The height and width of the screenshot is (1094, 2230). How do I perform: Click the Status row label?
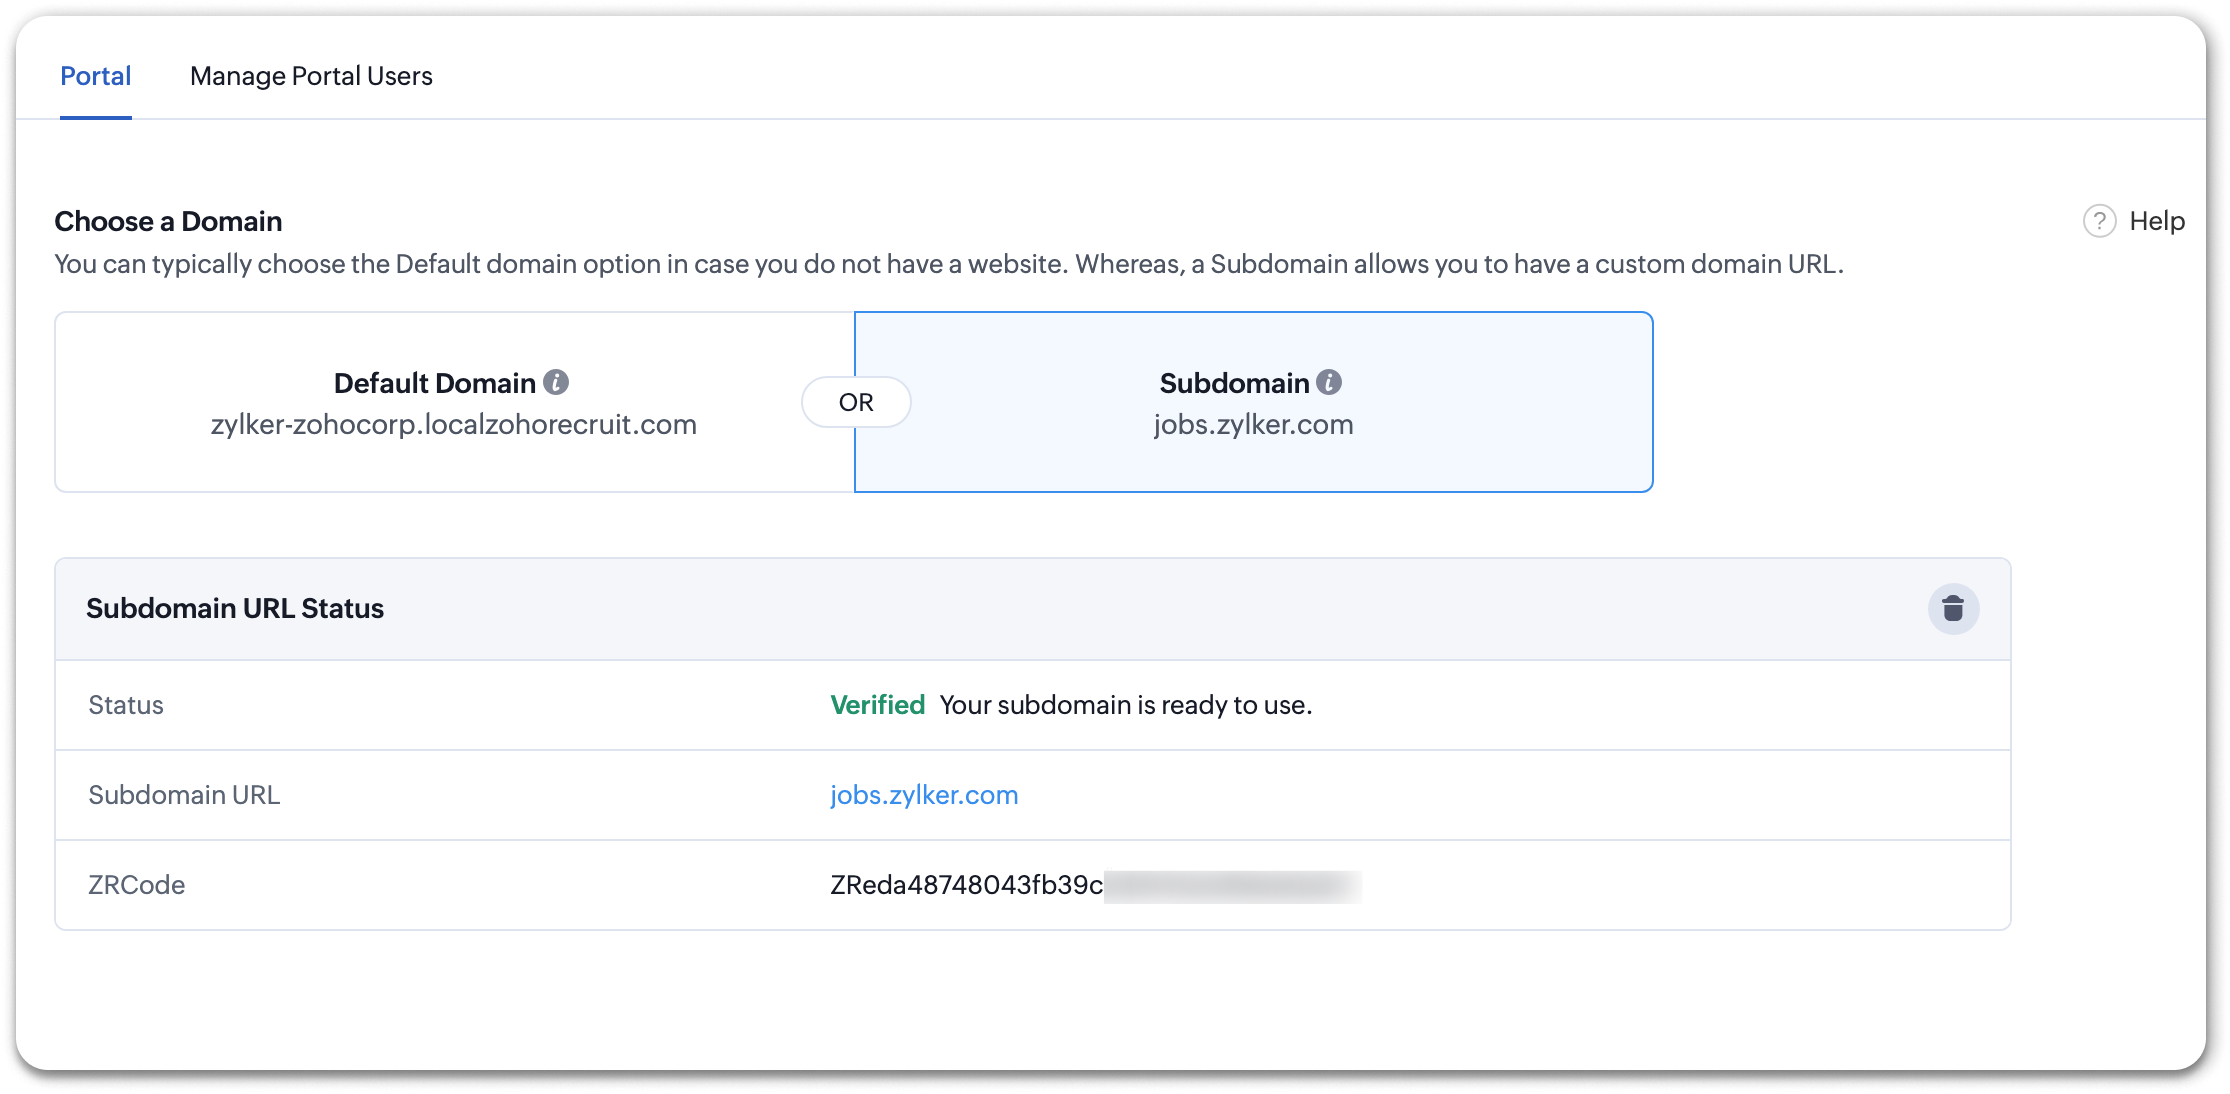click(x=126, y=705)
